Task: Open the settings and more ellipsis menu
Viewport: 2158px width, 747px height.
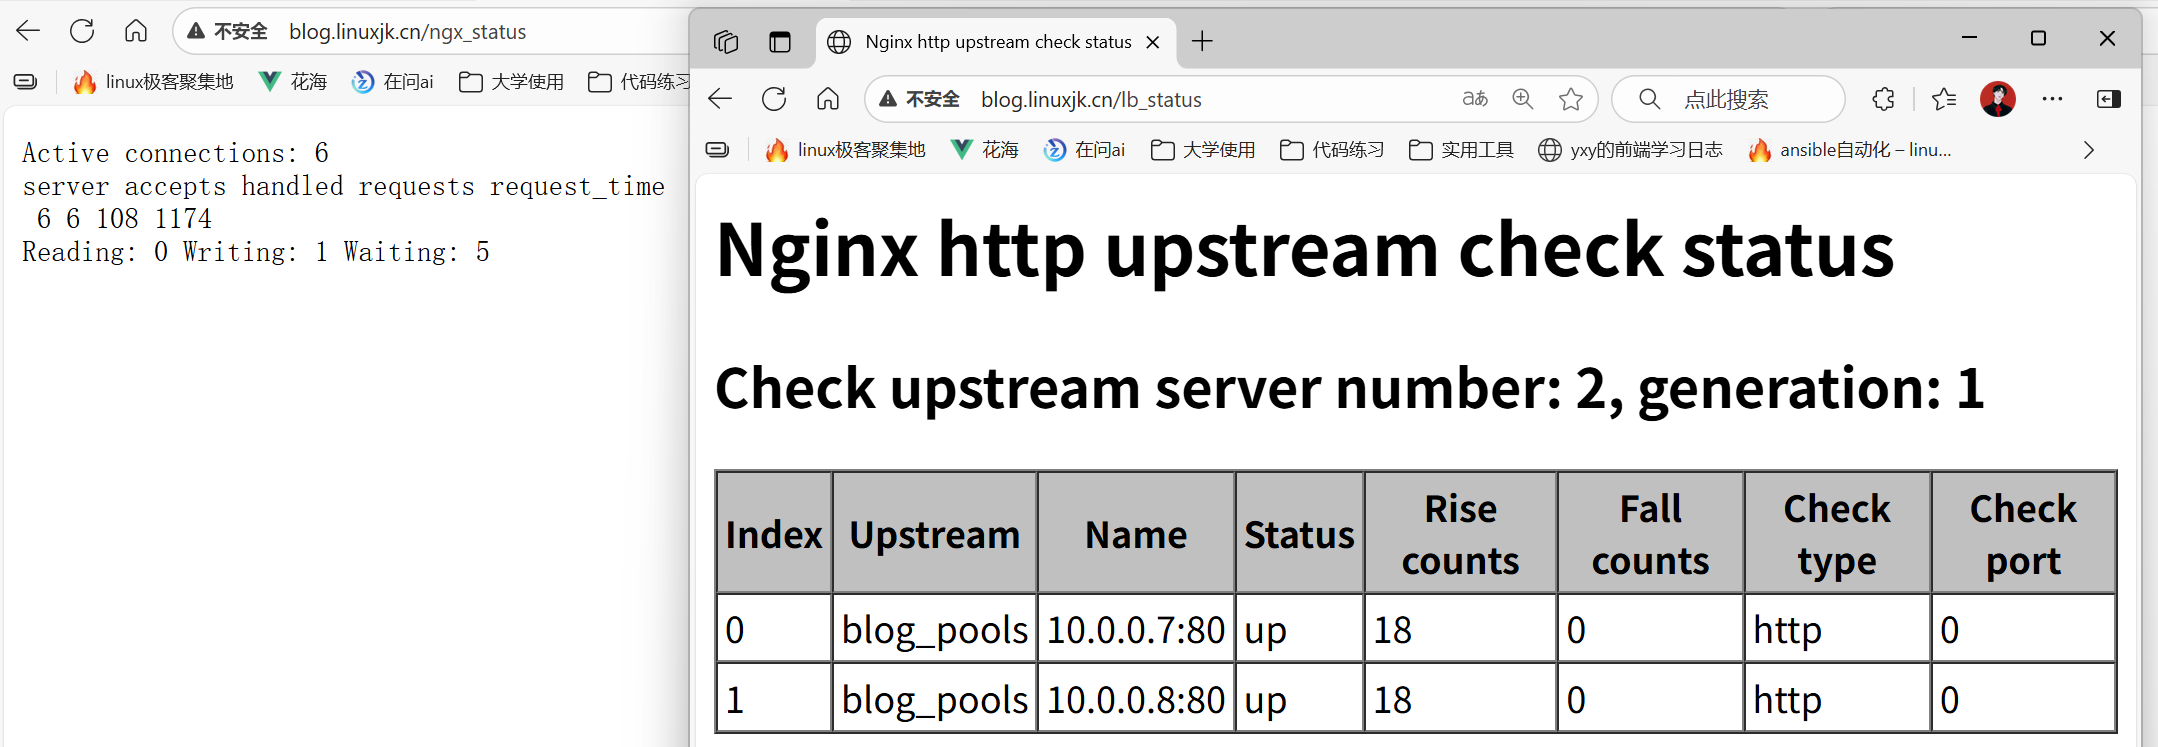Action: (2052, 99)
